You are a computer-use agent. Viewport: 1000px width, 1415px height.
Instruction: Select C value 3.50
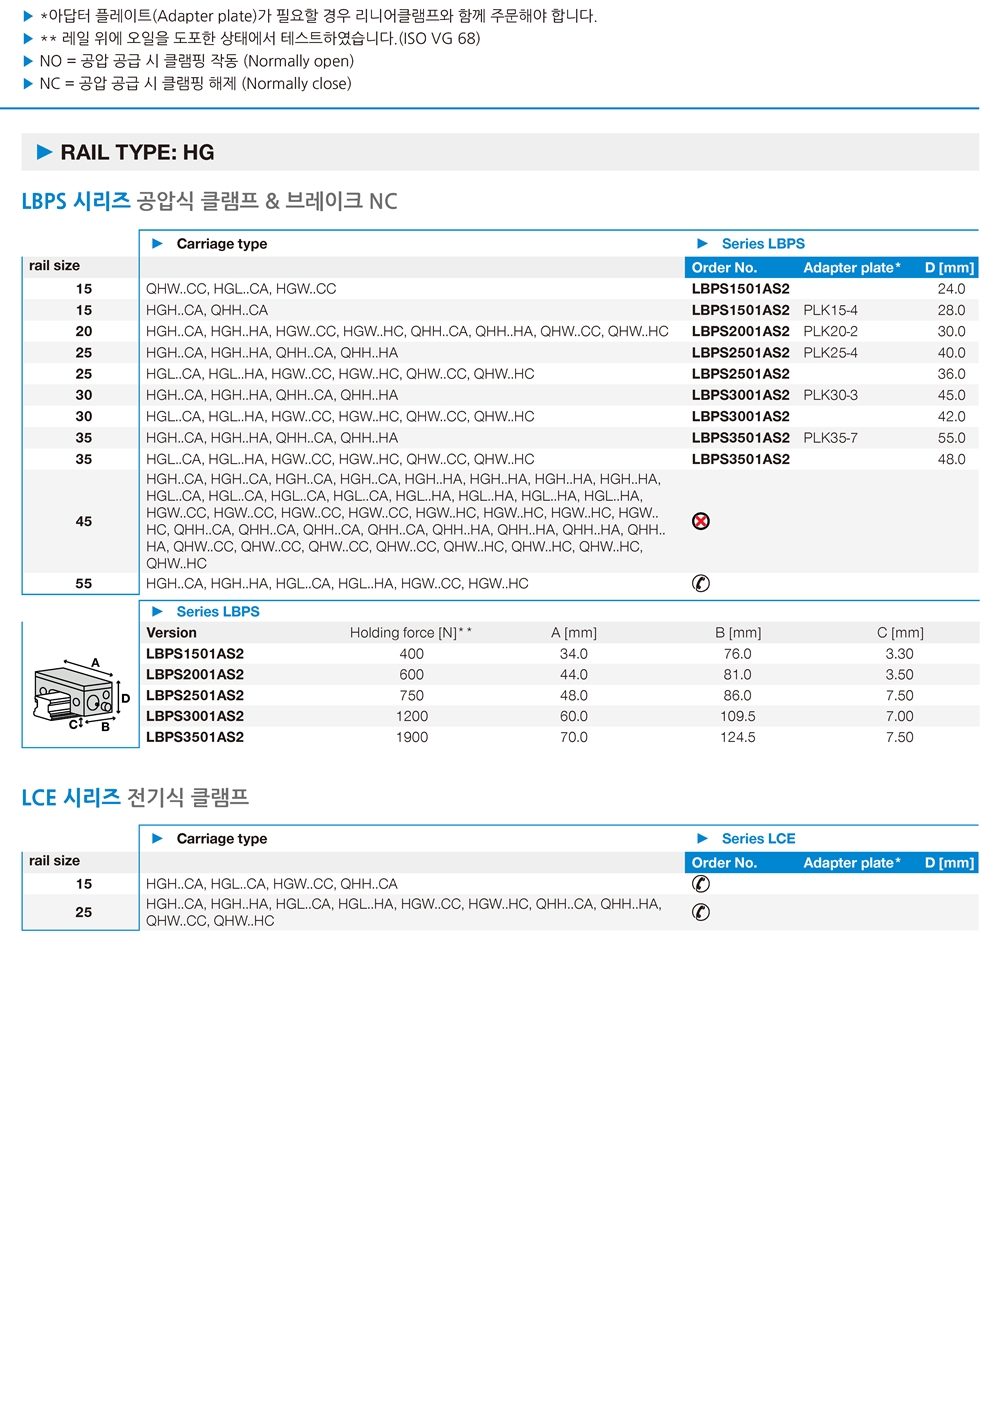pyautogui.click(x=900, y=675)
